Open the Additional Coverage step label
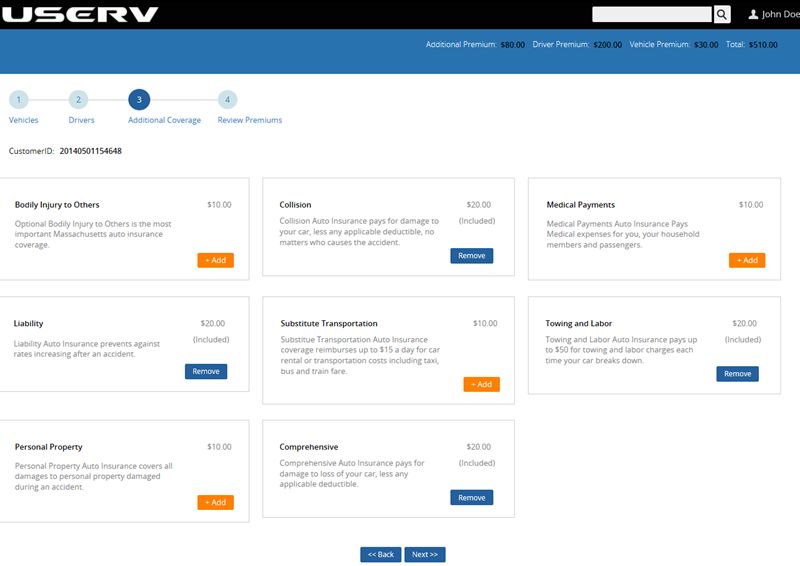This screenshot has width=800, height=566. 164,120
